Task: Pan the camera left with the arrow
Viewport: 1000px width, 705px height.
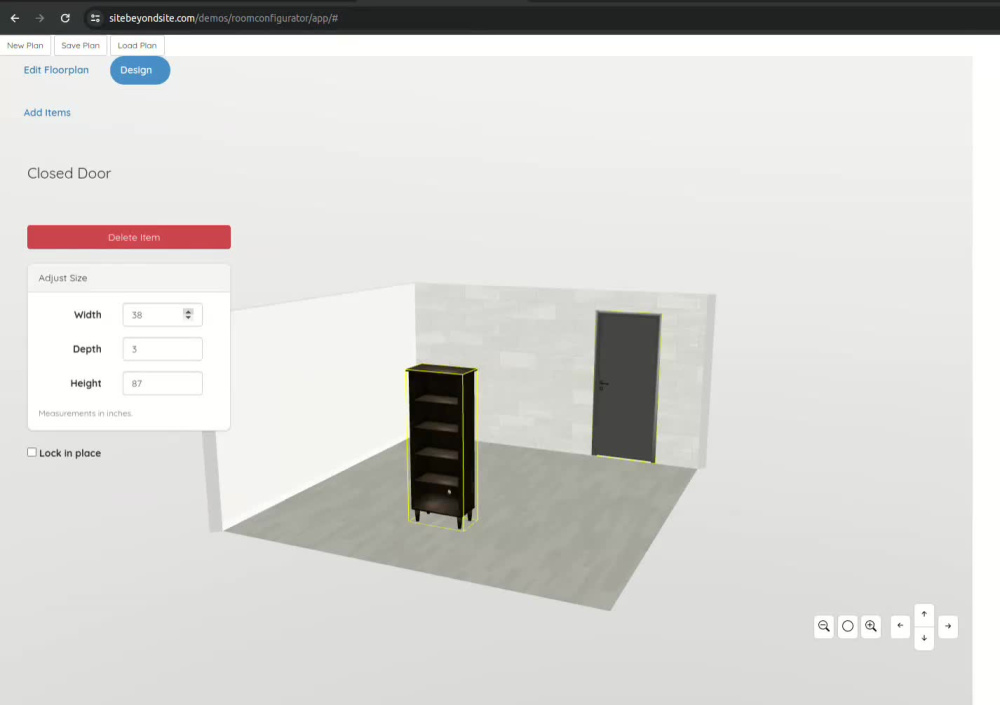Action: pos(900,626)
